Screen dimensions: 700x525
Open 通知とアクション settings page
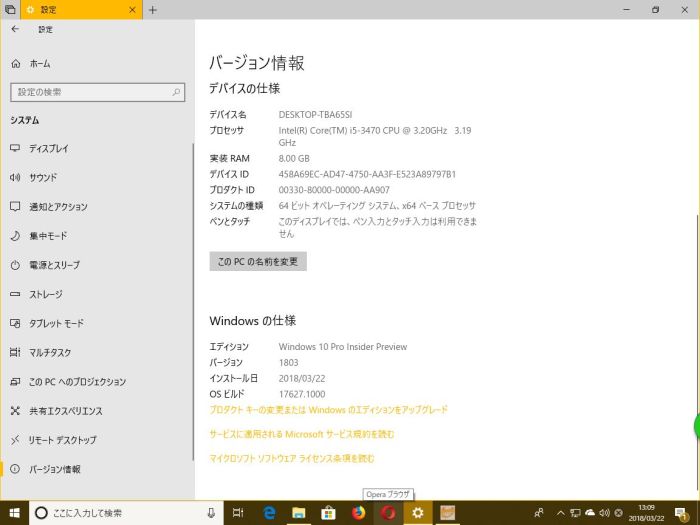(x=58, y=207)
